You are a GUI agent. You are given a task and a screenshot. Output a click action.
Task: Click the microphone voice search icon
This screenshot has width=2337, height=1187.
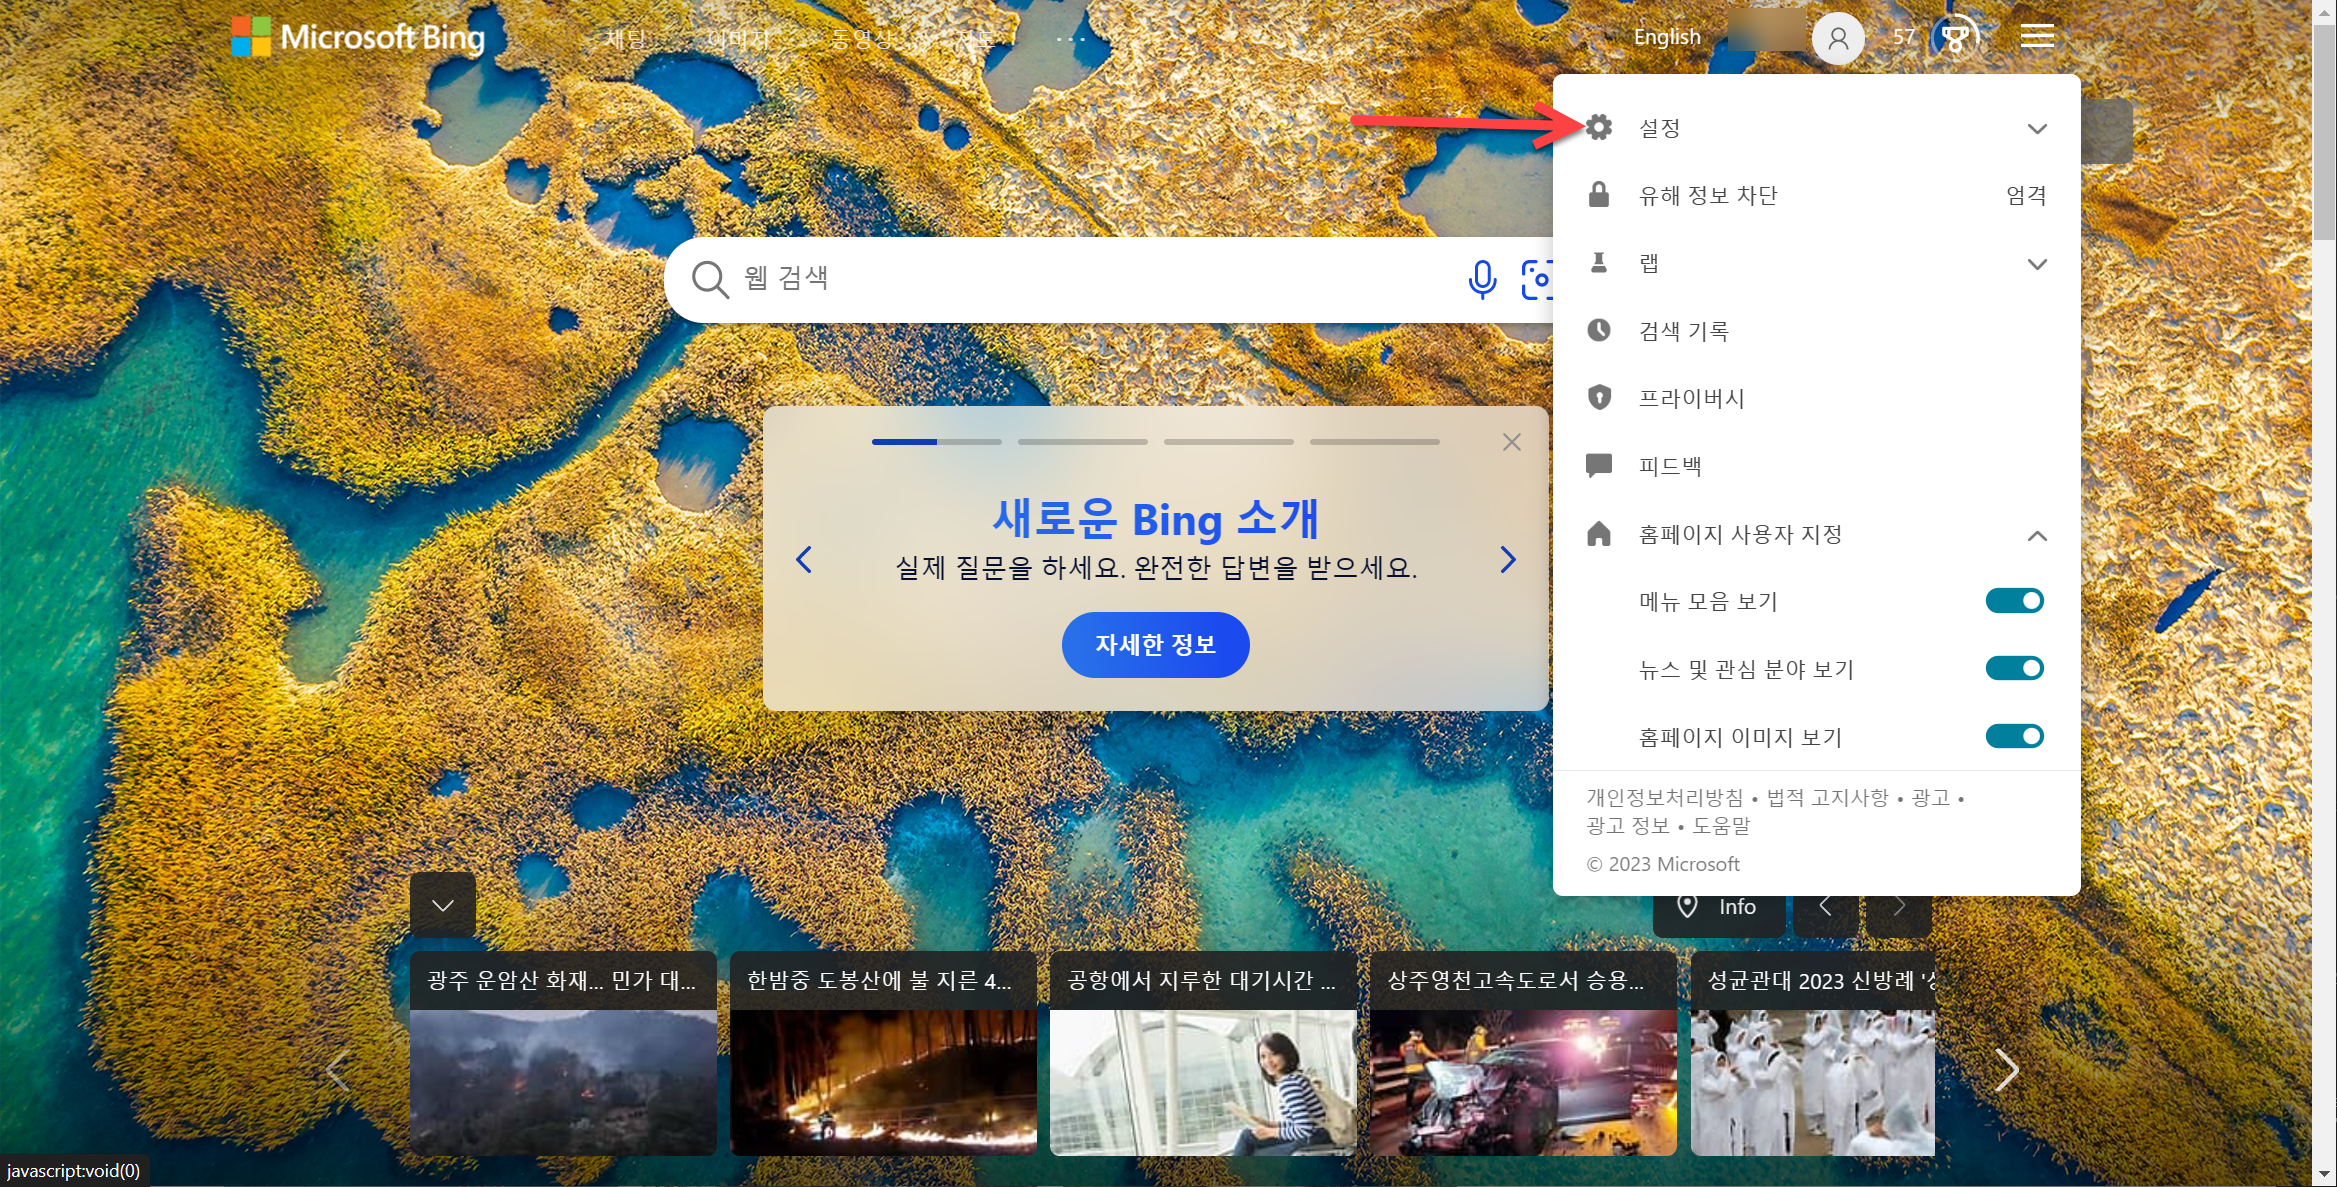tap(1482, 279)
